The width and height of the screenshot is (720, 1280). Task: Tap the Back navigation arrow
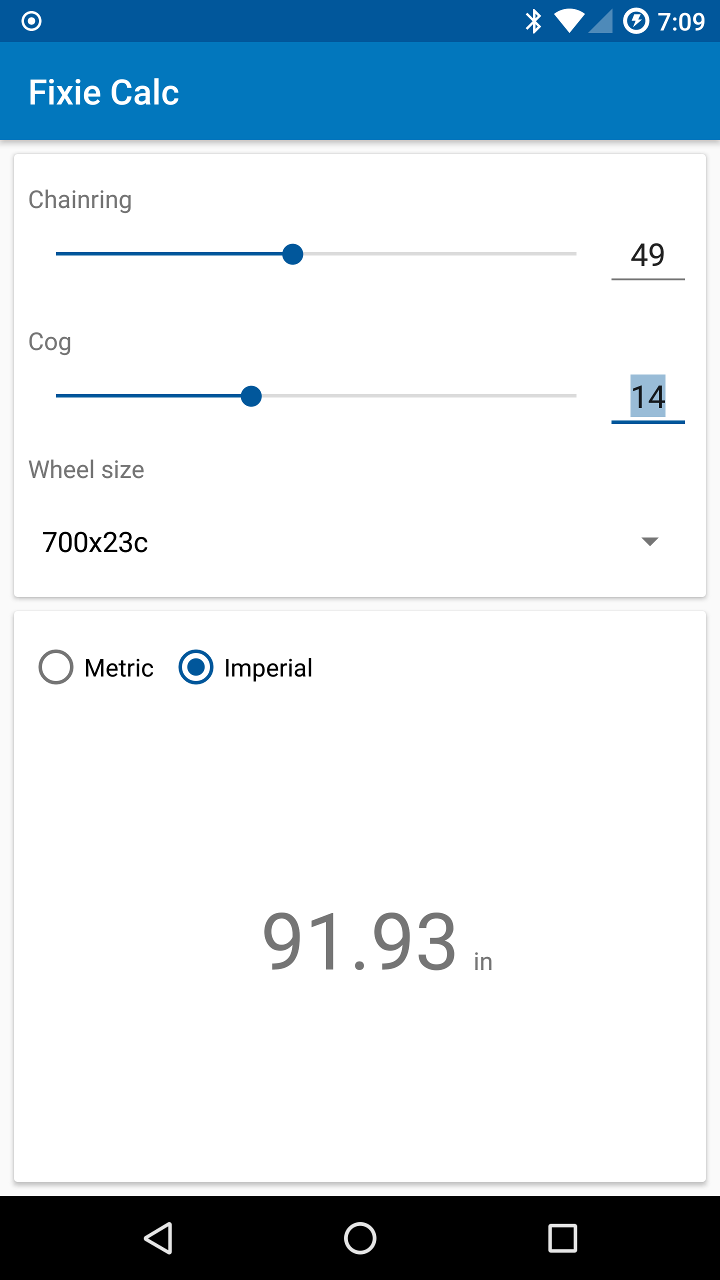pyautogui.click(x=158, y=1237)
